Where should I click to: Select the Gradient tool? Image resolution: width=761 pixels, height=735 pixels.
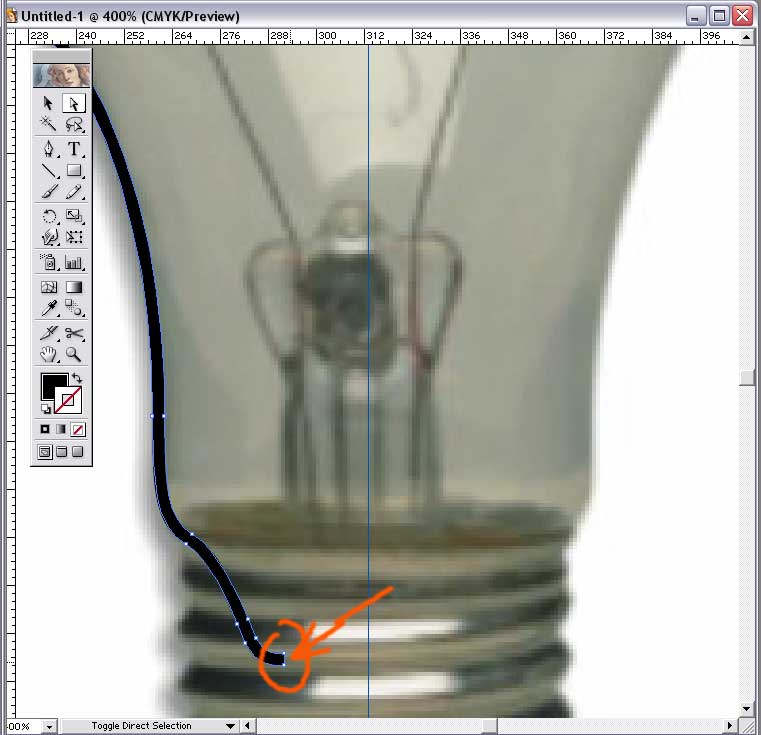[74, 286]
